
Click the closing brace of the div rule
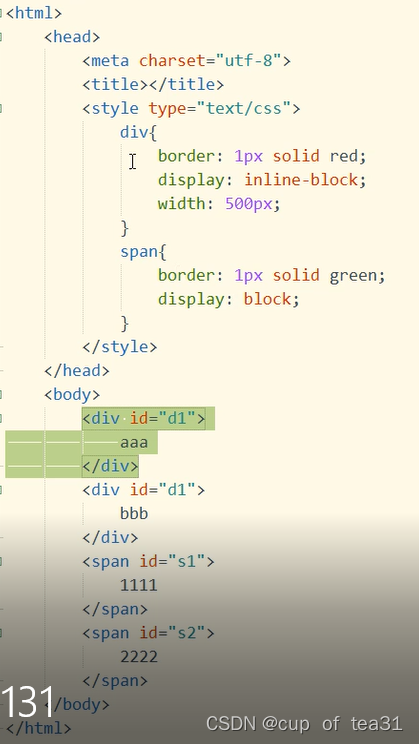pos(125,228)
